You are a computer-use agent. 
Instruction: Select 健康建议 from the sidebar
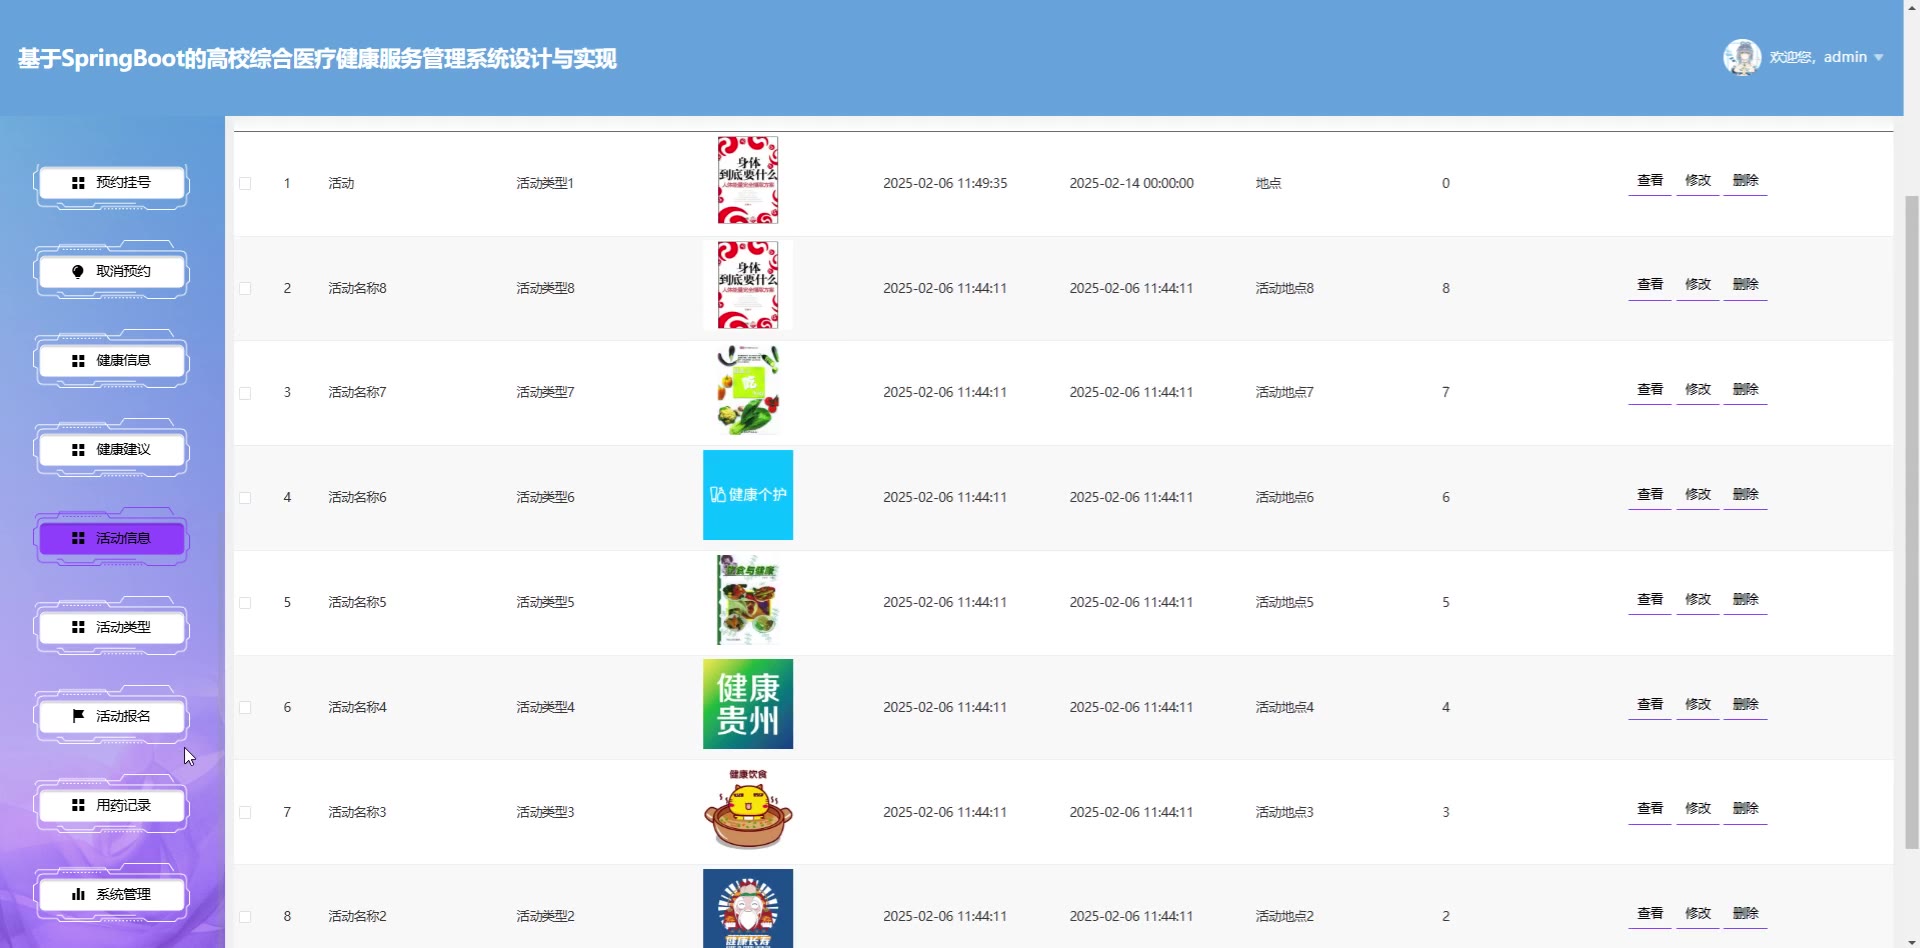tap(111, 450)
